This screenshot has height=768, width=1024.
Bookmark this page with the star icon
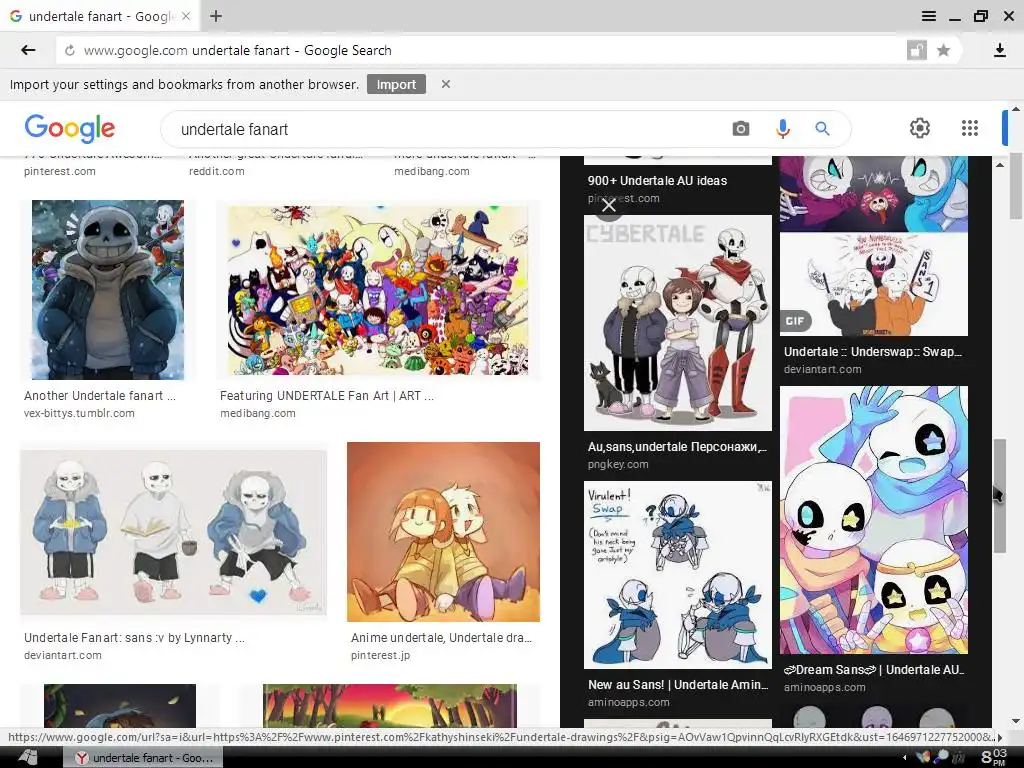(x=944, y=50)
